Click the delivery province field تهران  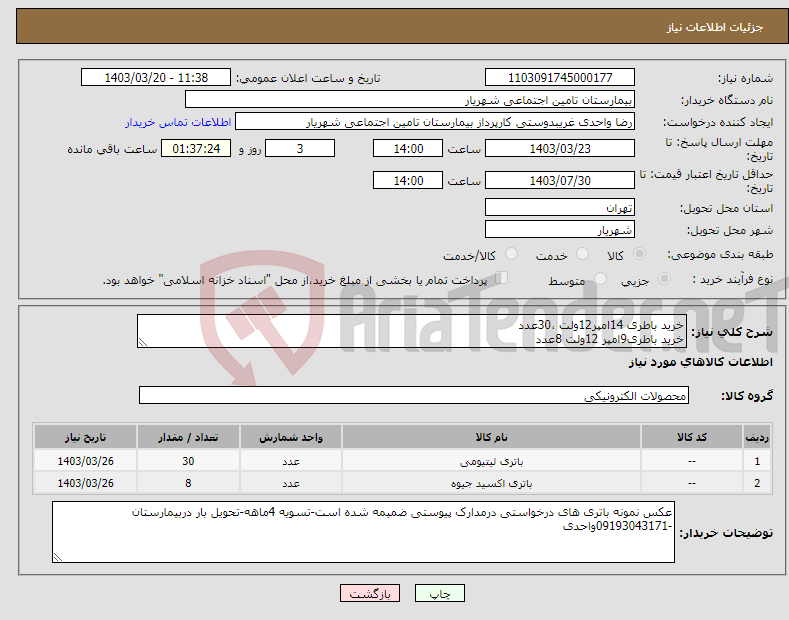(x=560, y=207)
